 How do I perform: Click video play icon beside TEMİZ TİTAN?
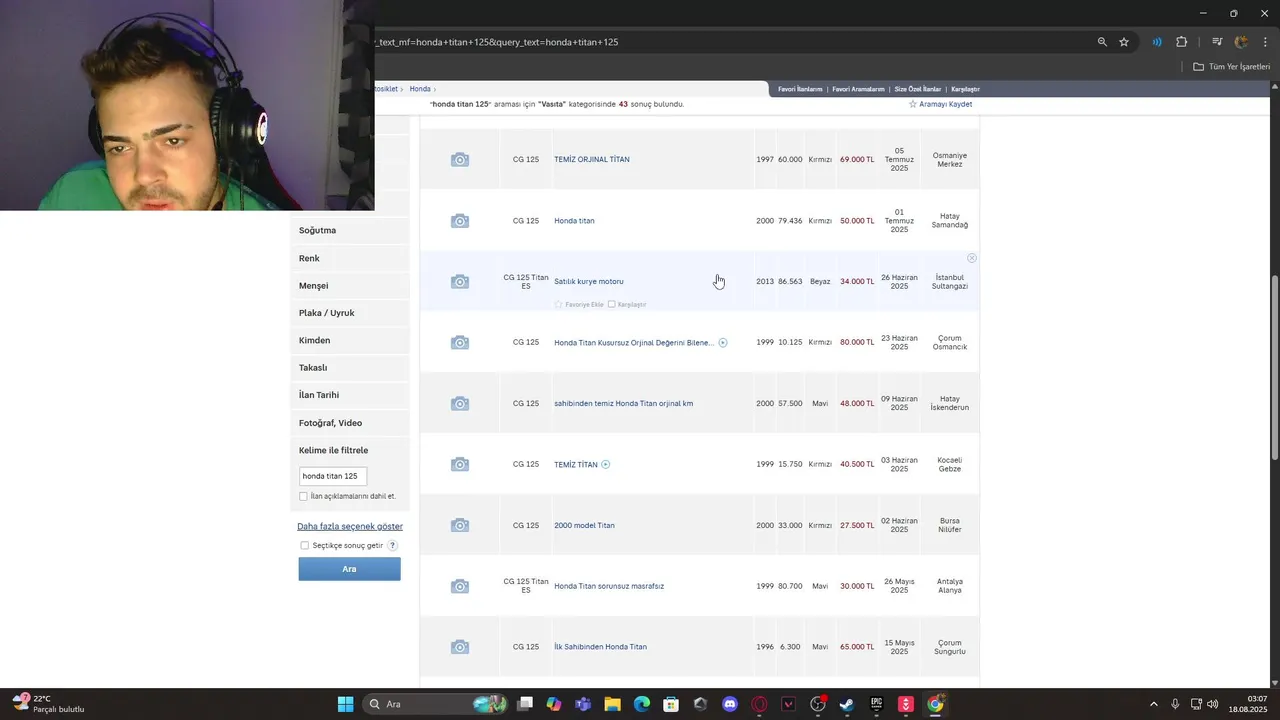(606, 464)
